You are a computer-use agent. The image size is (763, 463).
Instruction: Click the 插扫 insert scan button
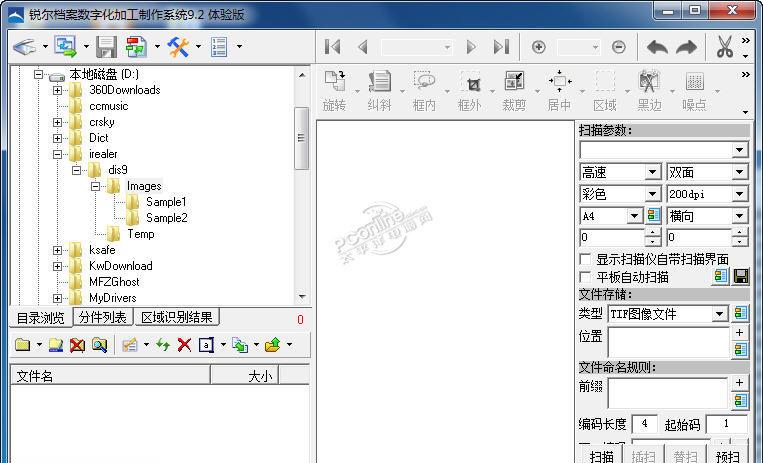(643, 456)
